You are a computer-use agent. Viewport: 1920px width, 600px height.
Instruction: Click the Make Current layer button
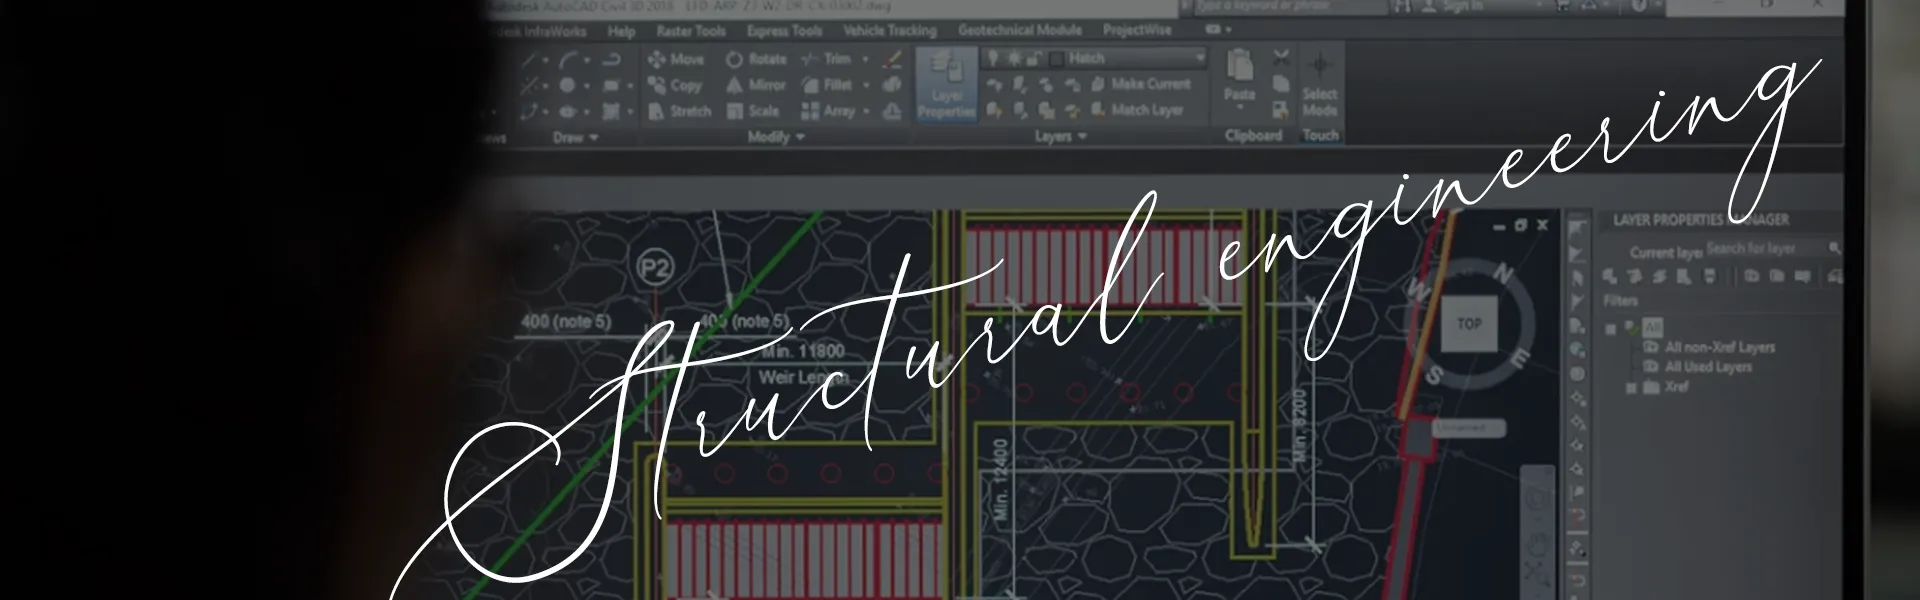click(1141, 84)
